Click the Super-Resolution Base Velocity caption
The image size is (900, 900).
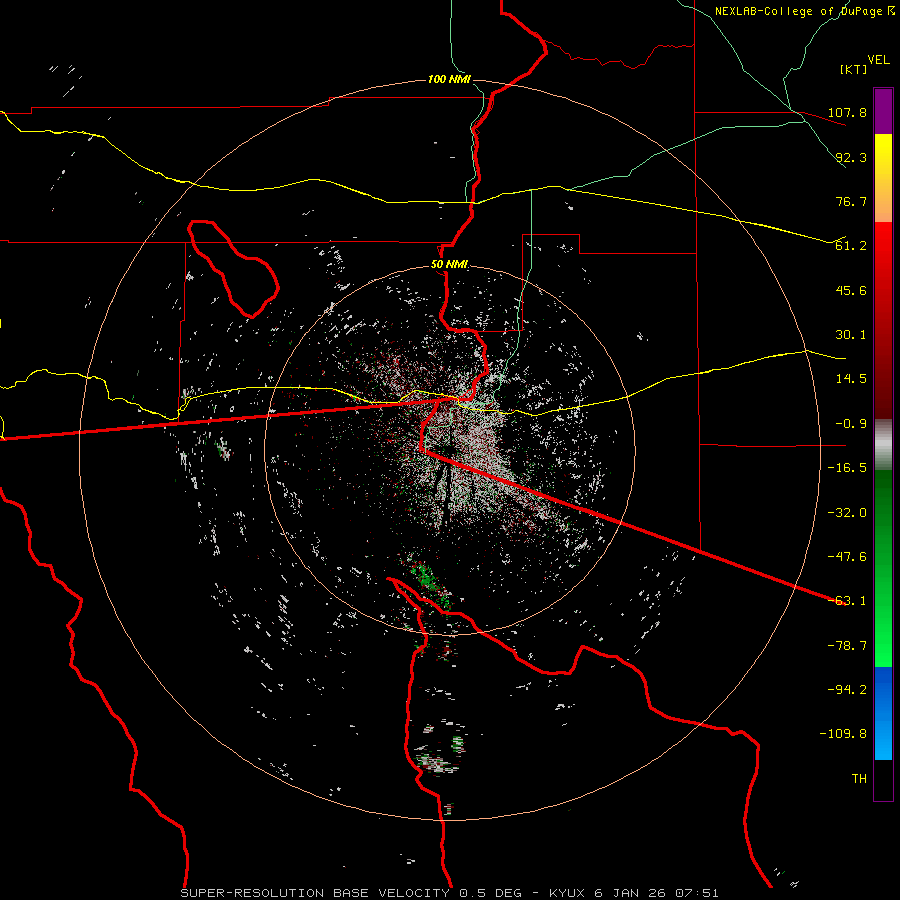tap(449, 893)
